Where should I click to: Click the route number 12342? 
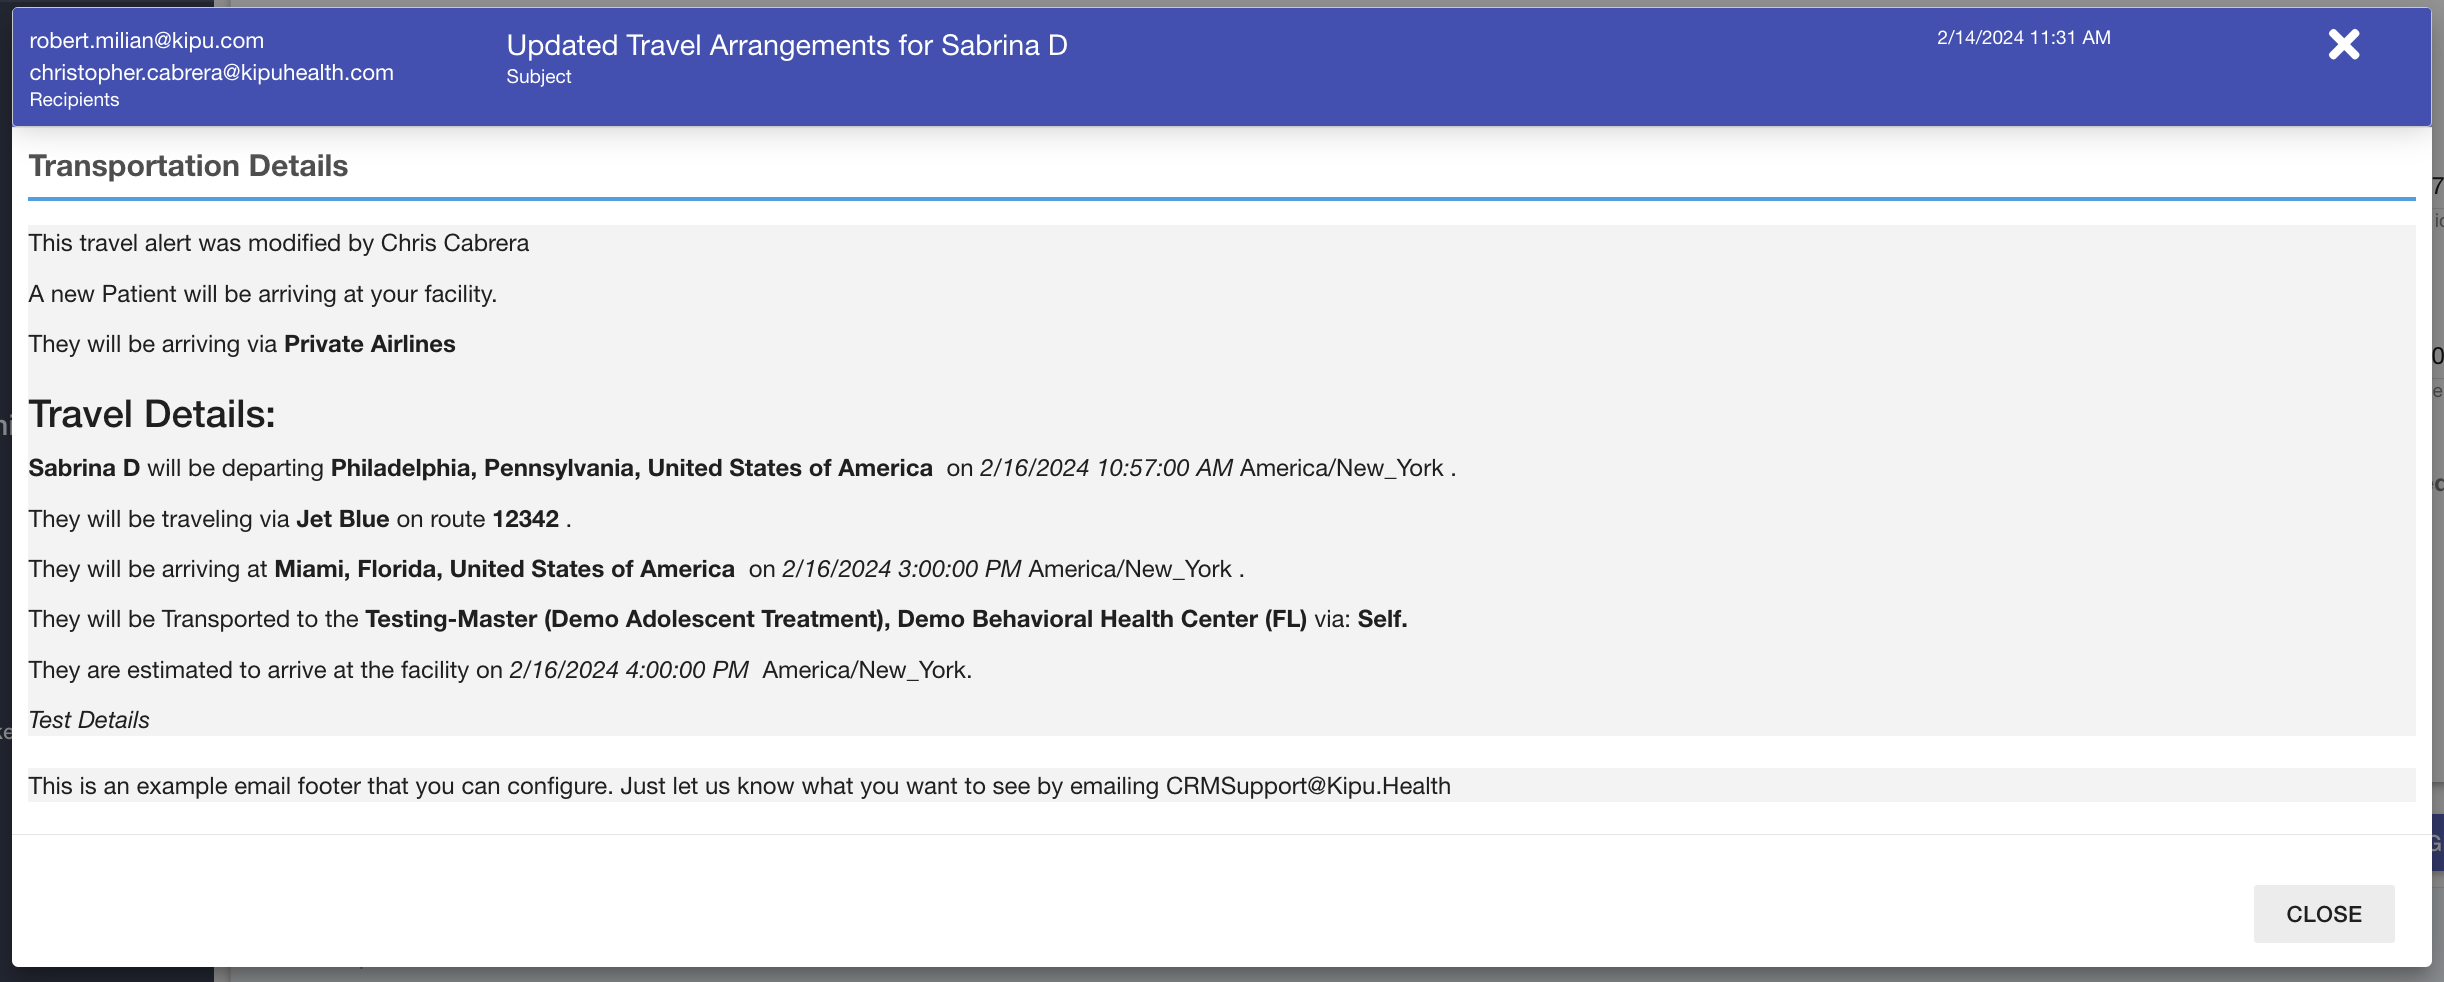[x=525, y=519]
